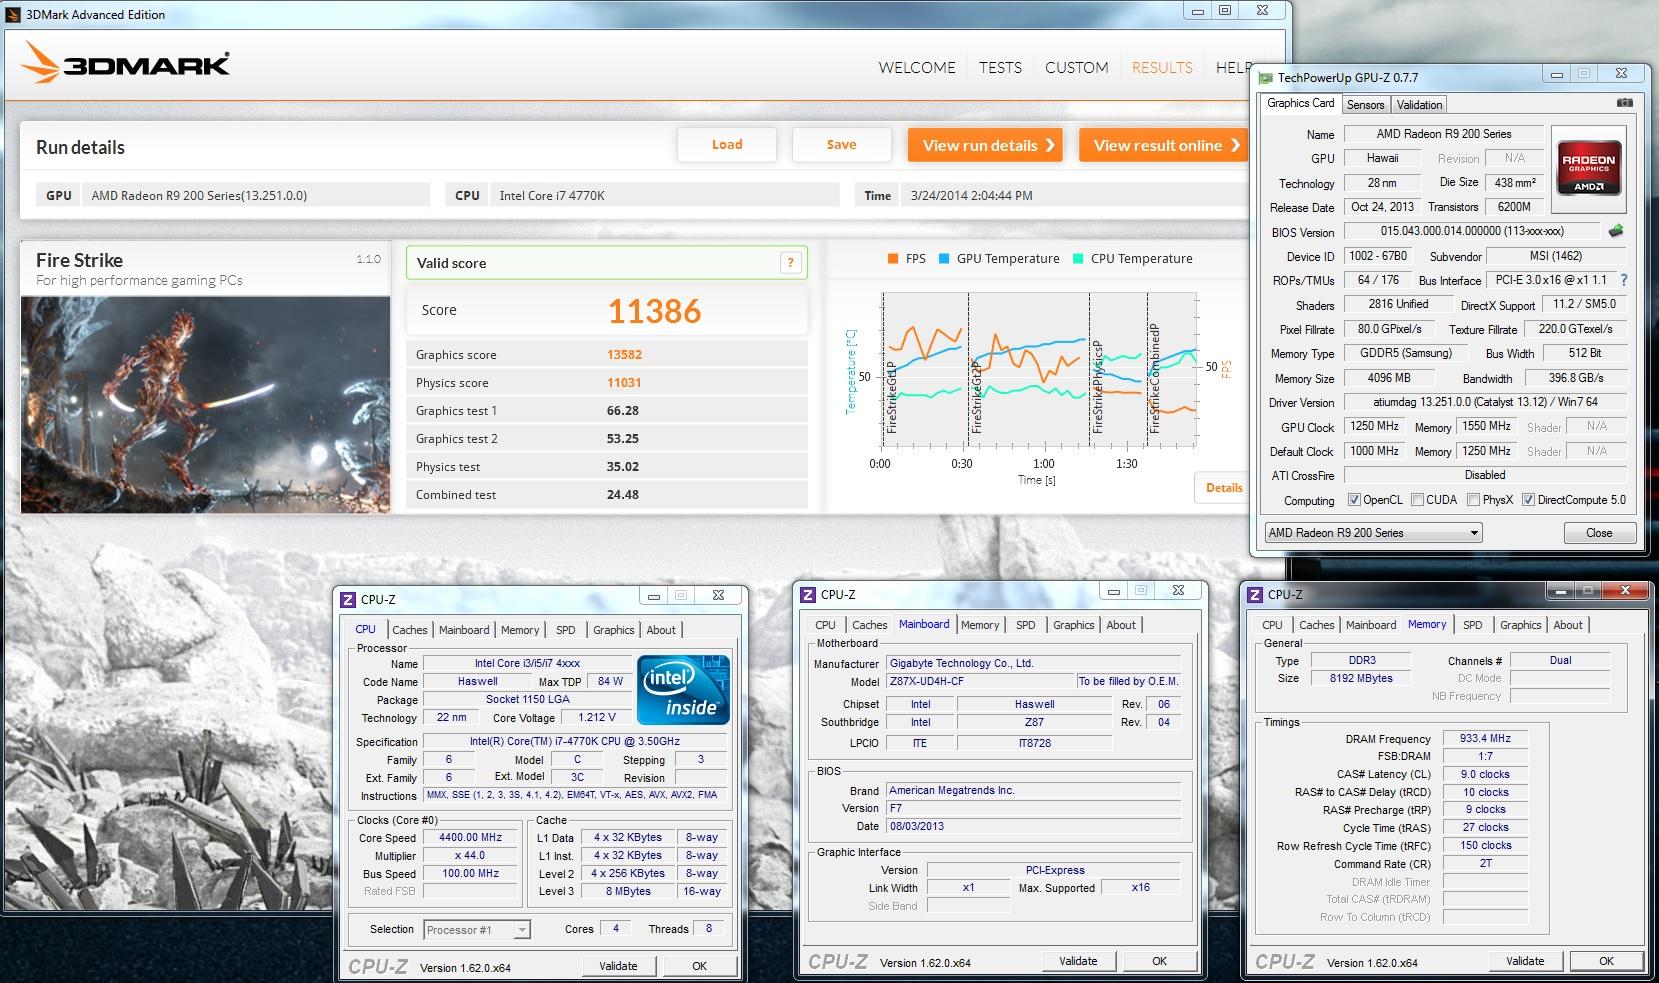
Task: Select the RESULTS tab in 3DMark
Action: (1162, 68)
